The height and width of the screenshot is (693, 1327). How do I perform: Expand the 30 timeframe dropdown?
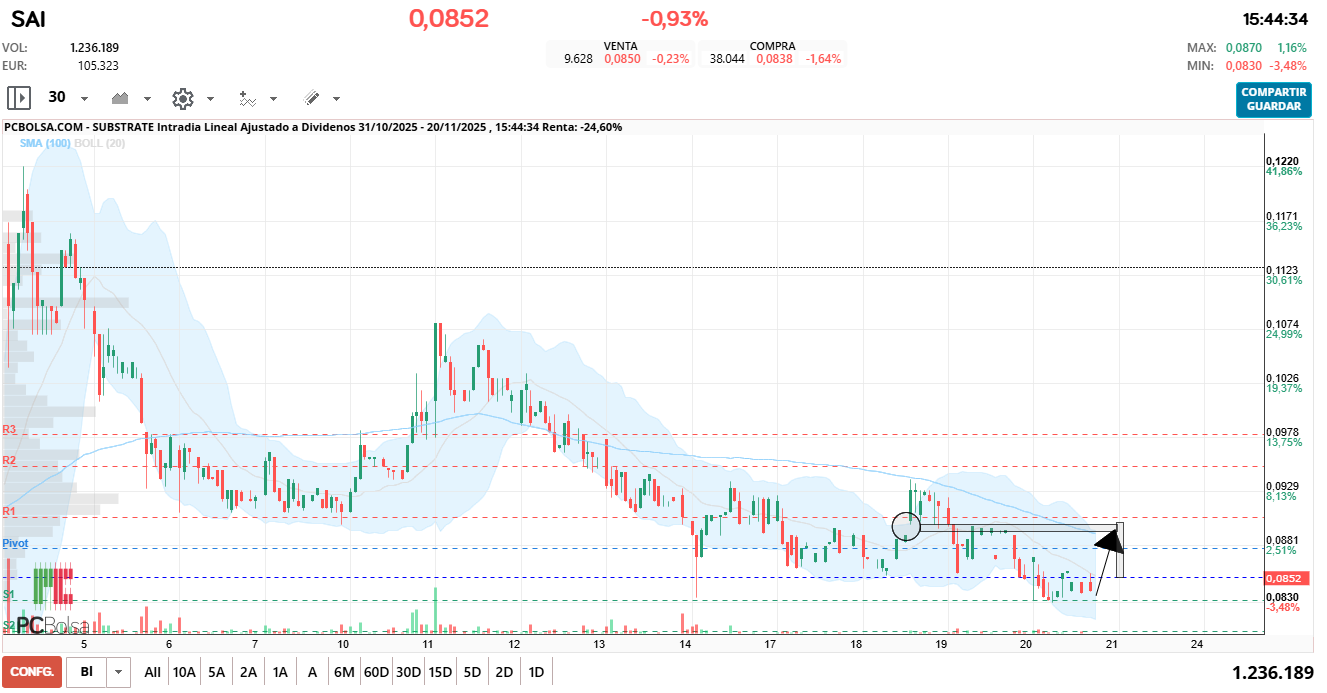coord(84,98)
